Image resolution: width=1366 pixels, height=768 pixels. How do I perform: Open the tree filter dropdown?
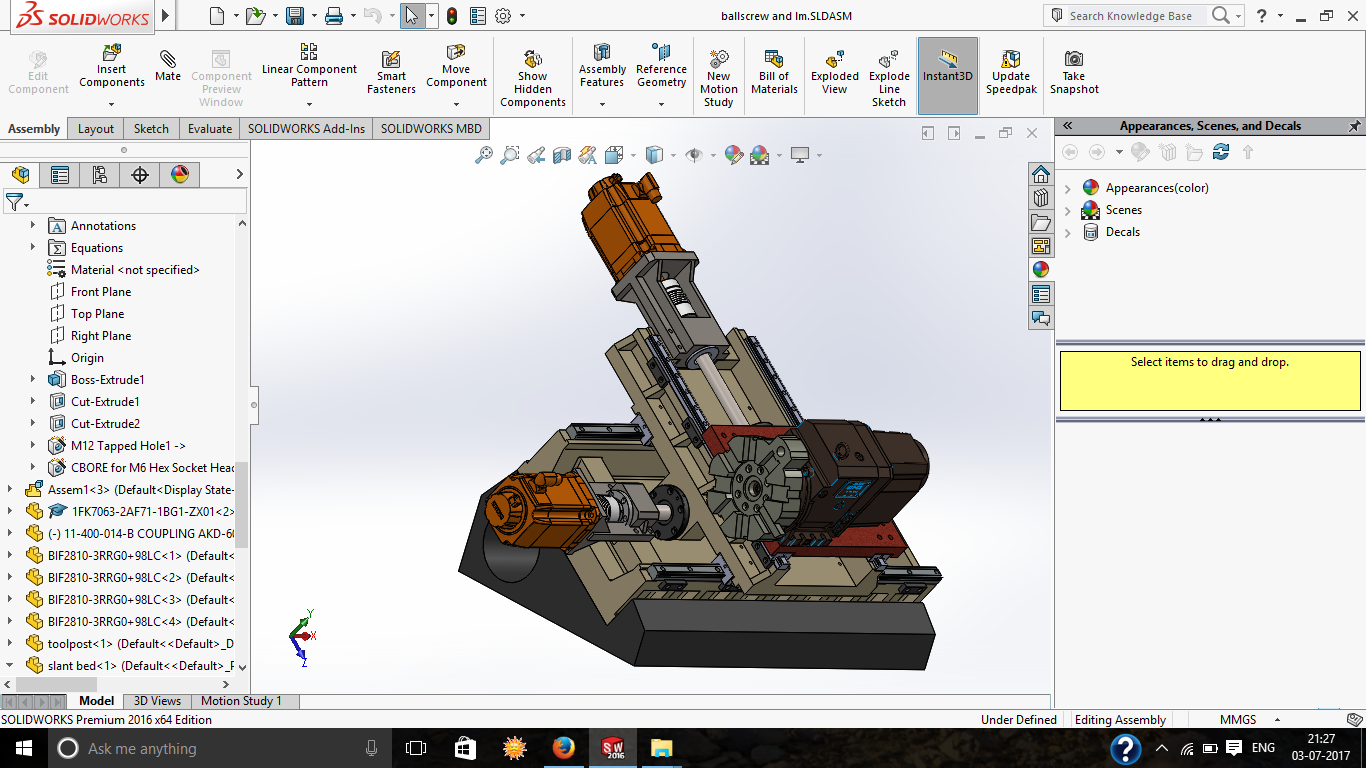tap(18, 202)
